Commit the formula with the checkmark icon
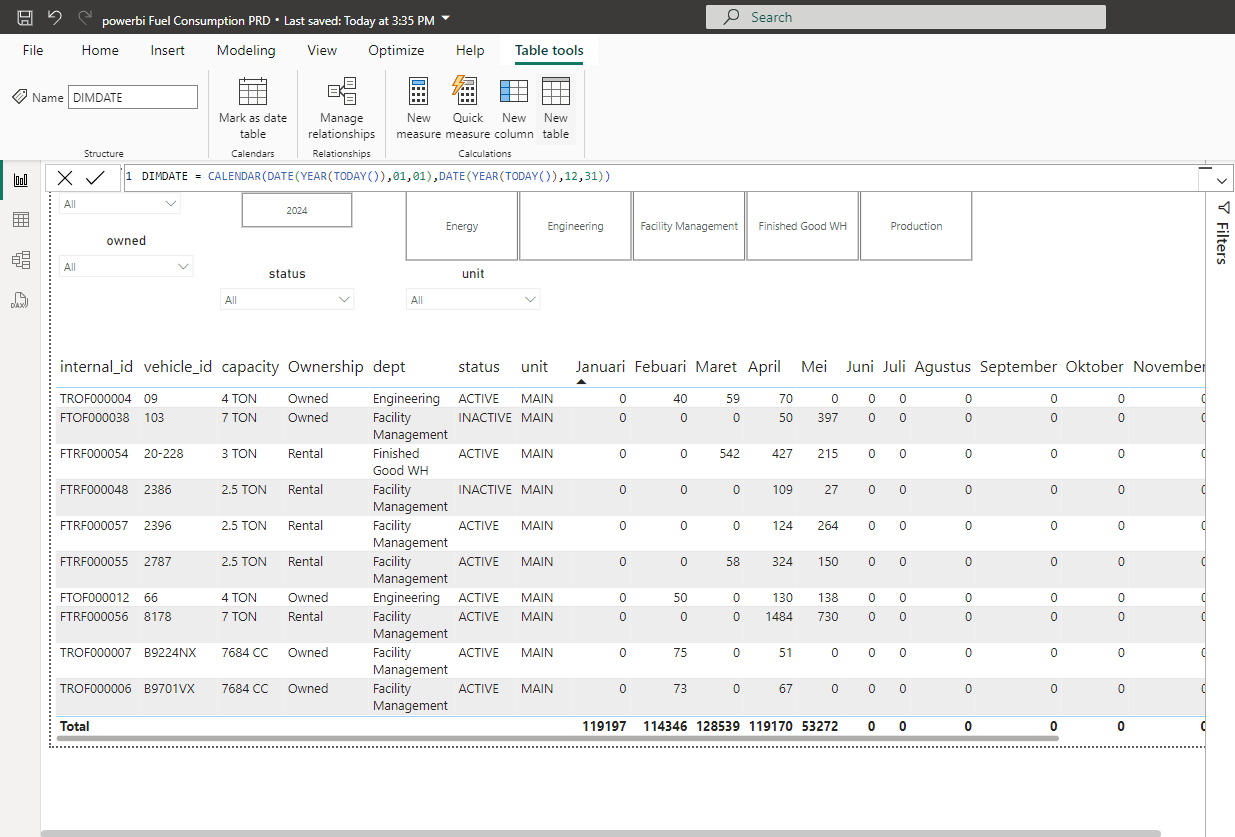Screen dimensions: 1235x837 pos(95,178)
